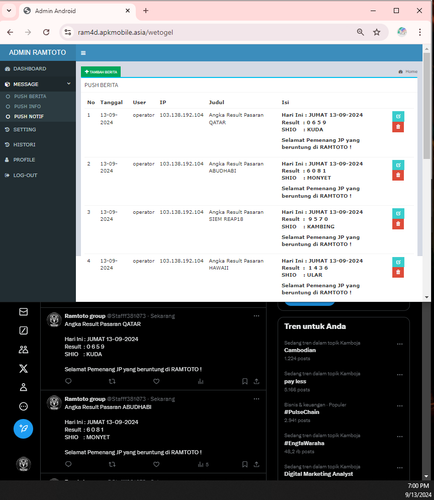Viewport: 434px width, 500px height.
Task: Edit the ABUDHABI result row
Action: point(398,165)
